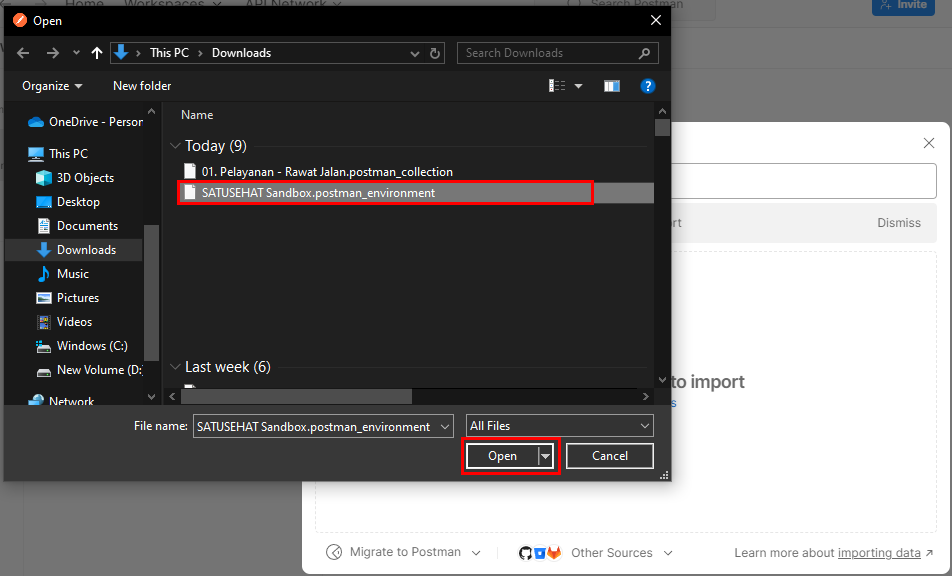Viewport: 952px width, 576px height.
Task: Open the All Files type dropdown
Action: pos(559,426)
